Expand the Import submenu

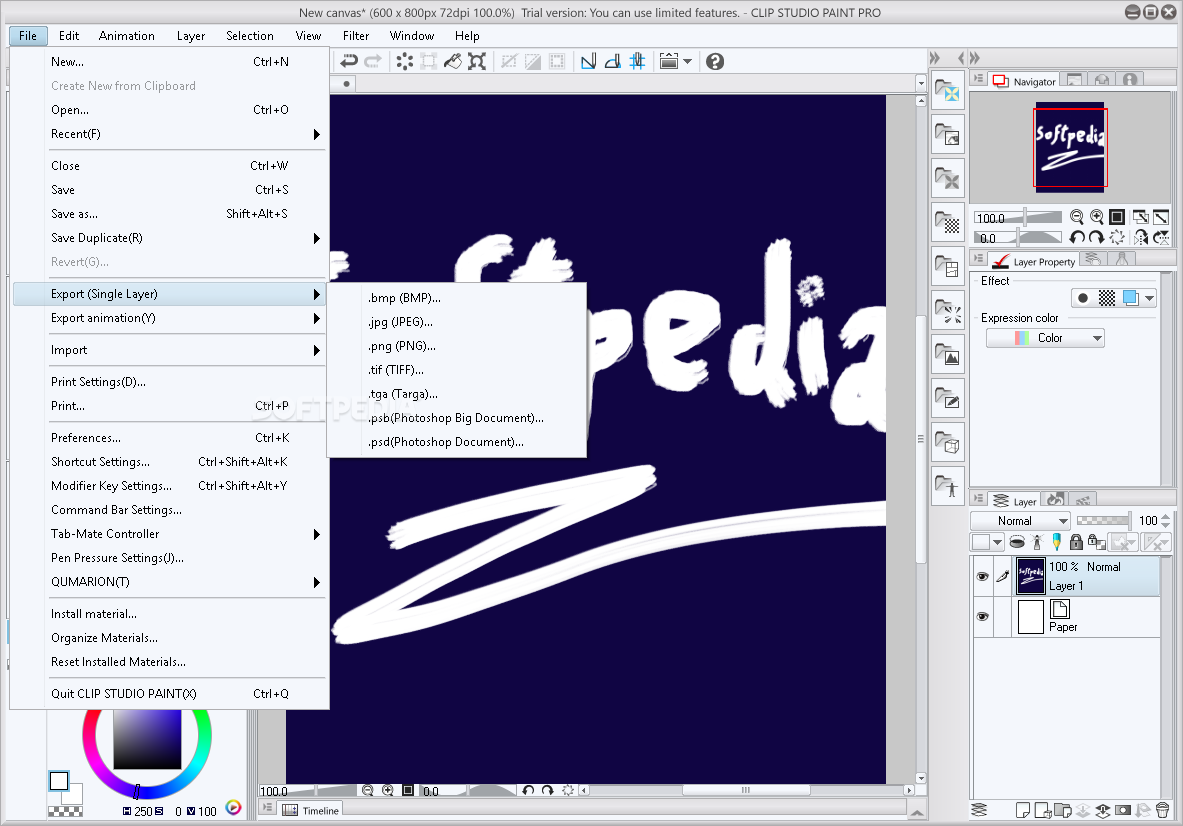click(170, 350)
